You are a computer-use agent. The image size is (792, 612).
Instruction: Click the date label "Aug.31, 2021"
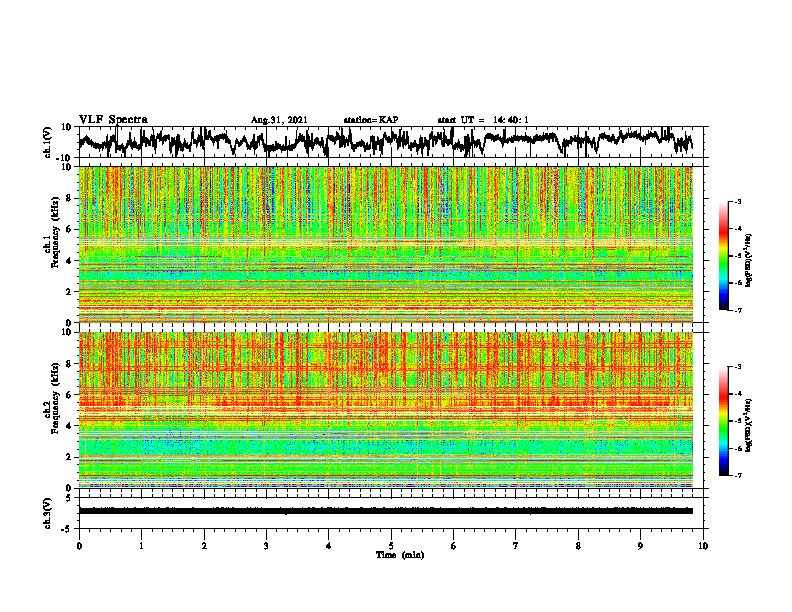(279, 120)
